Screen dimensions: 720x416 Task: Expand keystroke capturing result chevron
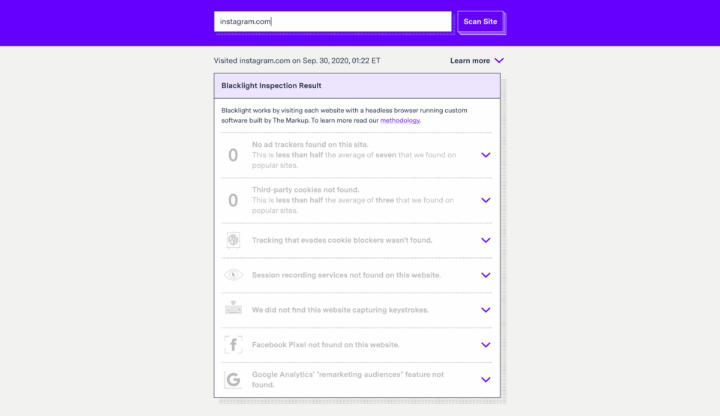point(485,309)
